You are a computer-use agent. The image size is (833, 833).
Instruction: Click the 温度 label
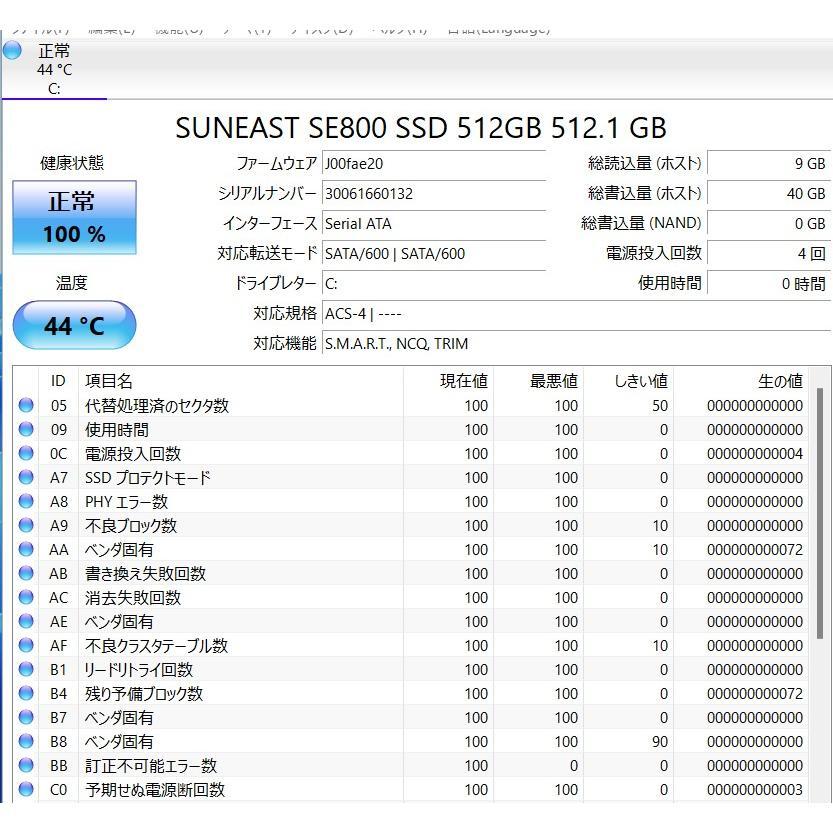[72, 283]
